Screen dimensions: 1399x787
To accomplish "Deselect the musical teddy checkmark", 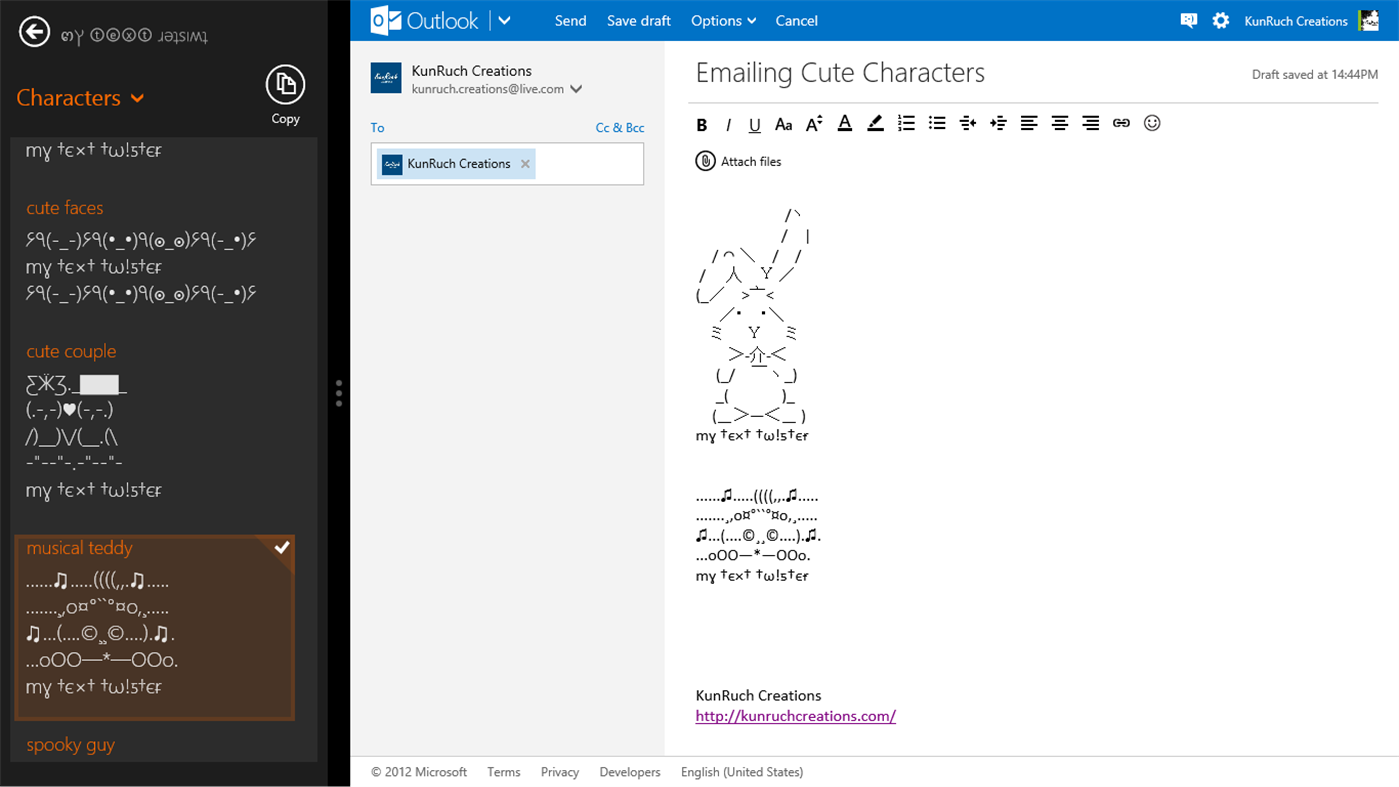I will point(282,547).
